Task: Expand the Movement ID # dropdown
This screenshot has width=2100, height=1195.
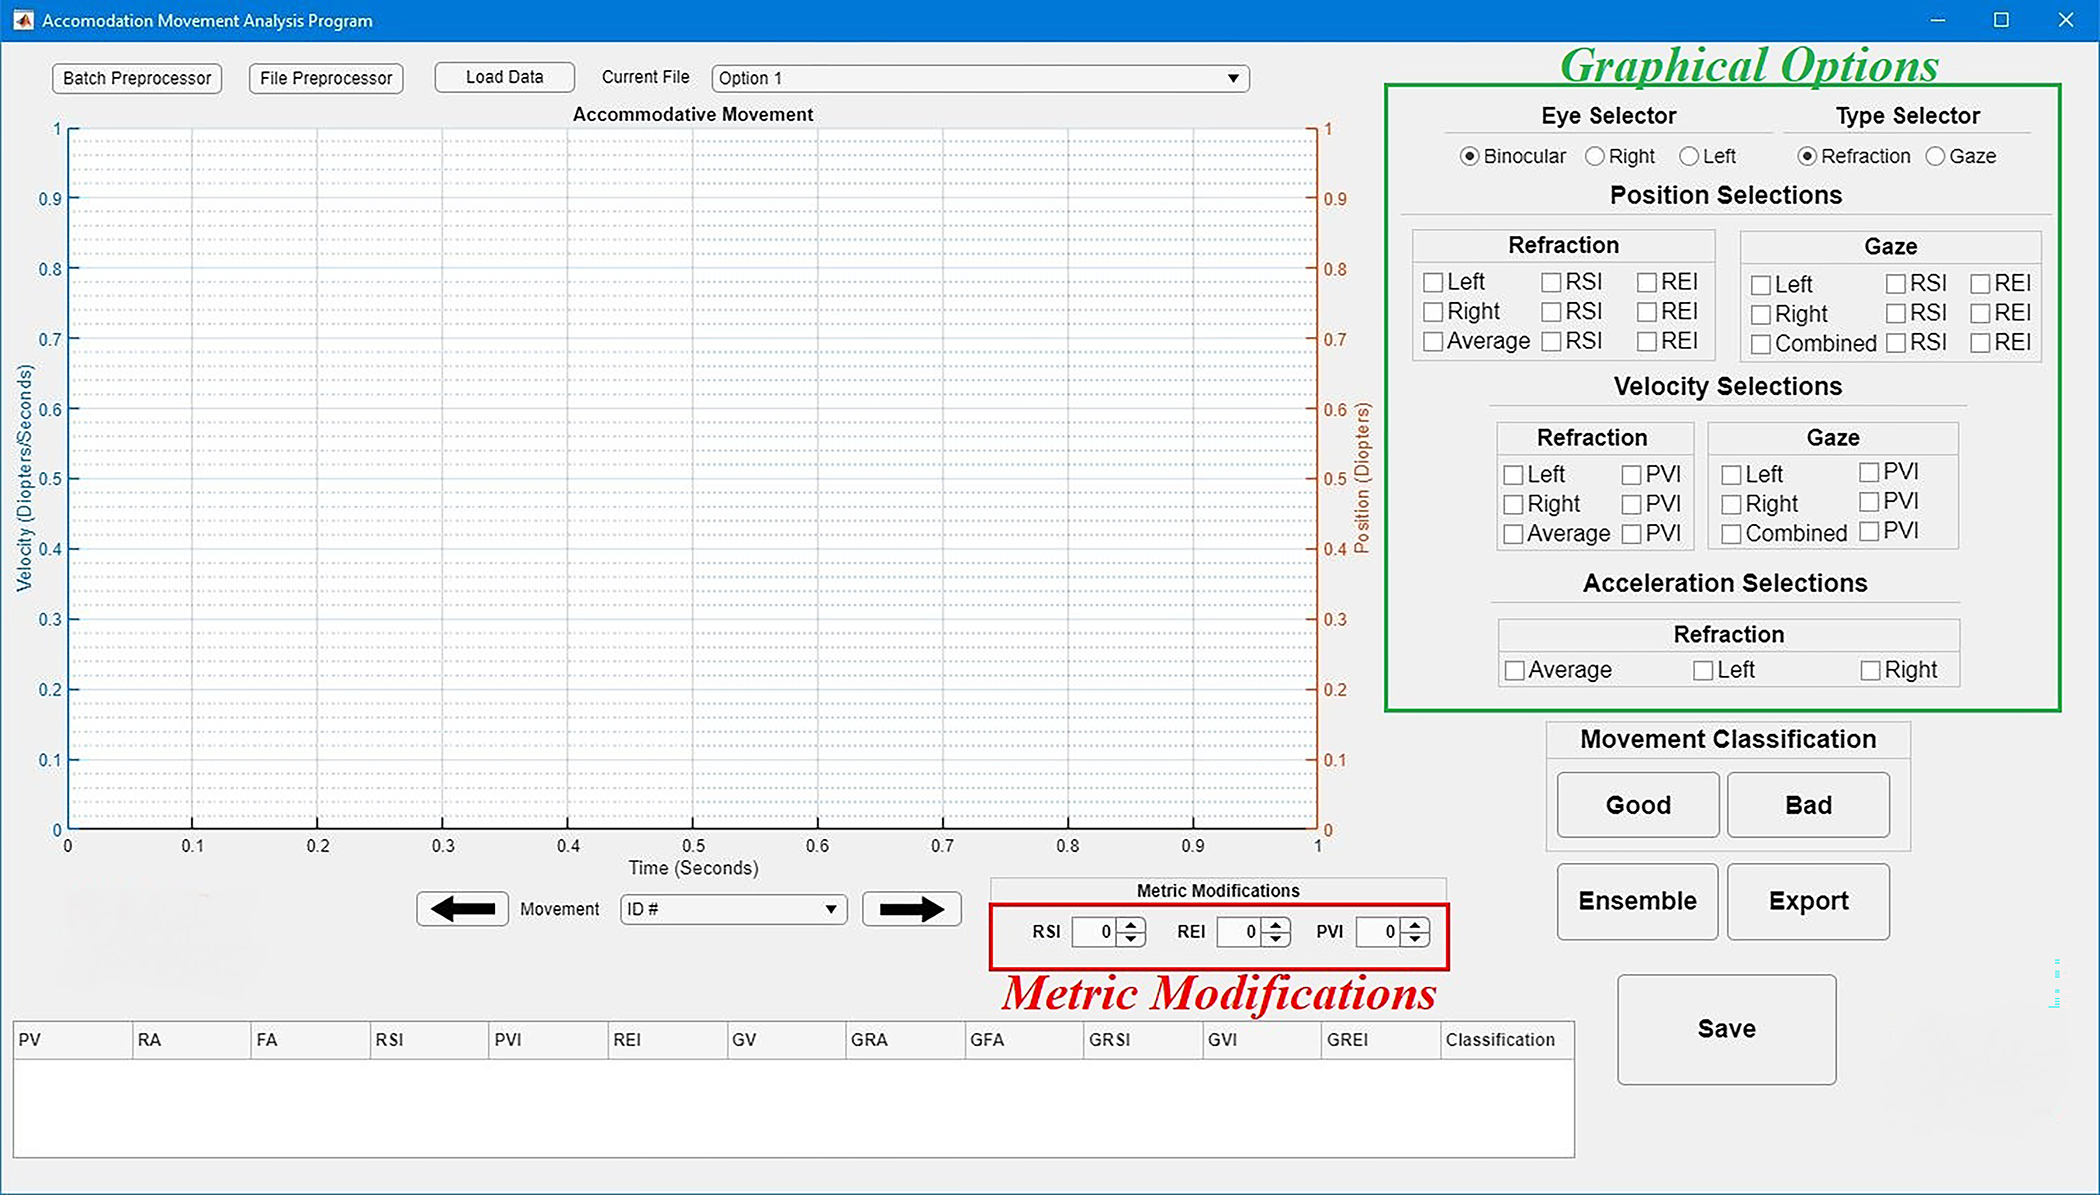Action: (x=733, y=909)
